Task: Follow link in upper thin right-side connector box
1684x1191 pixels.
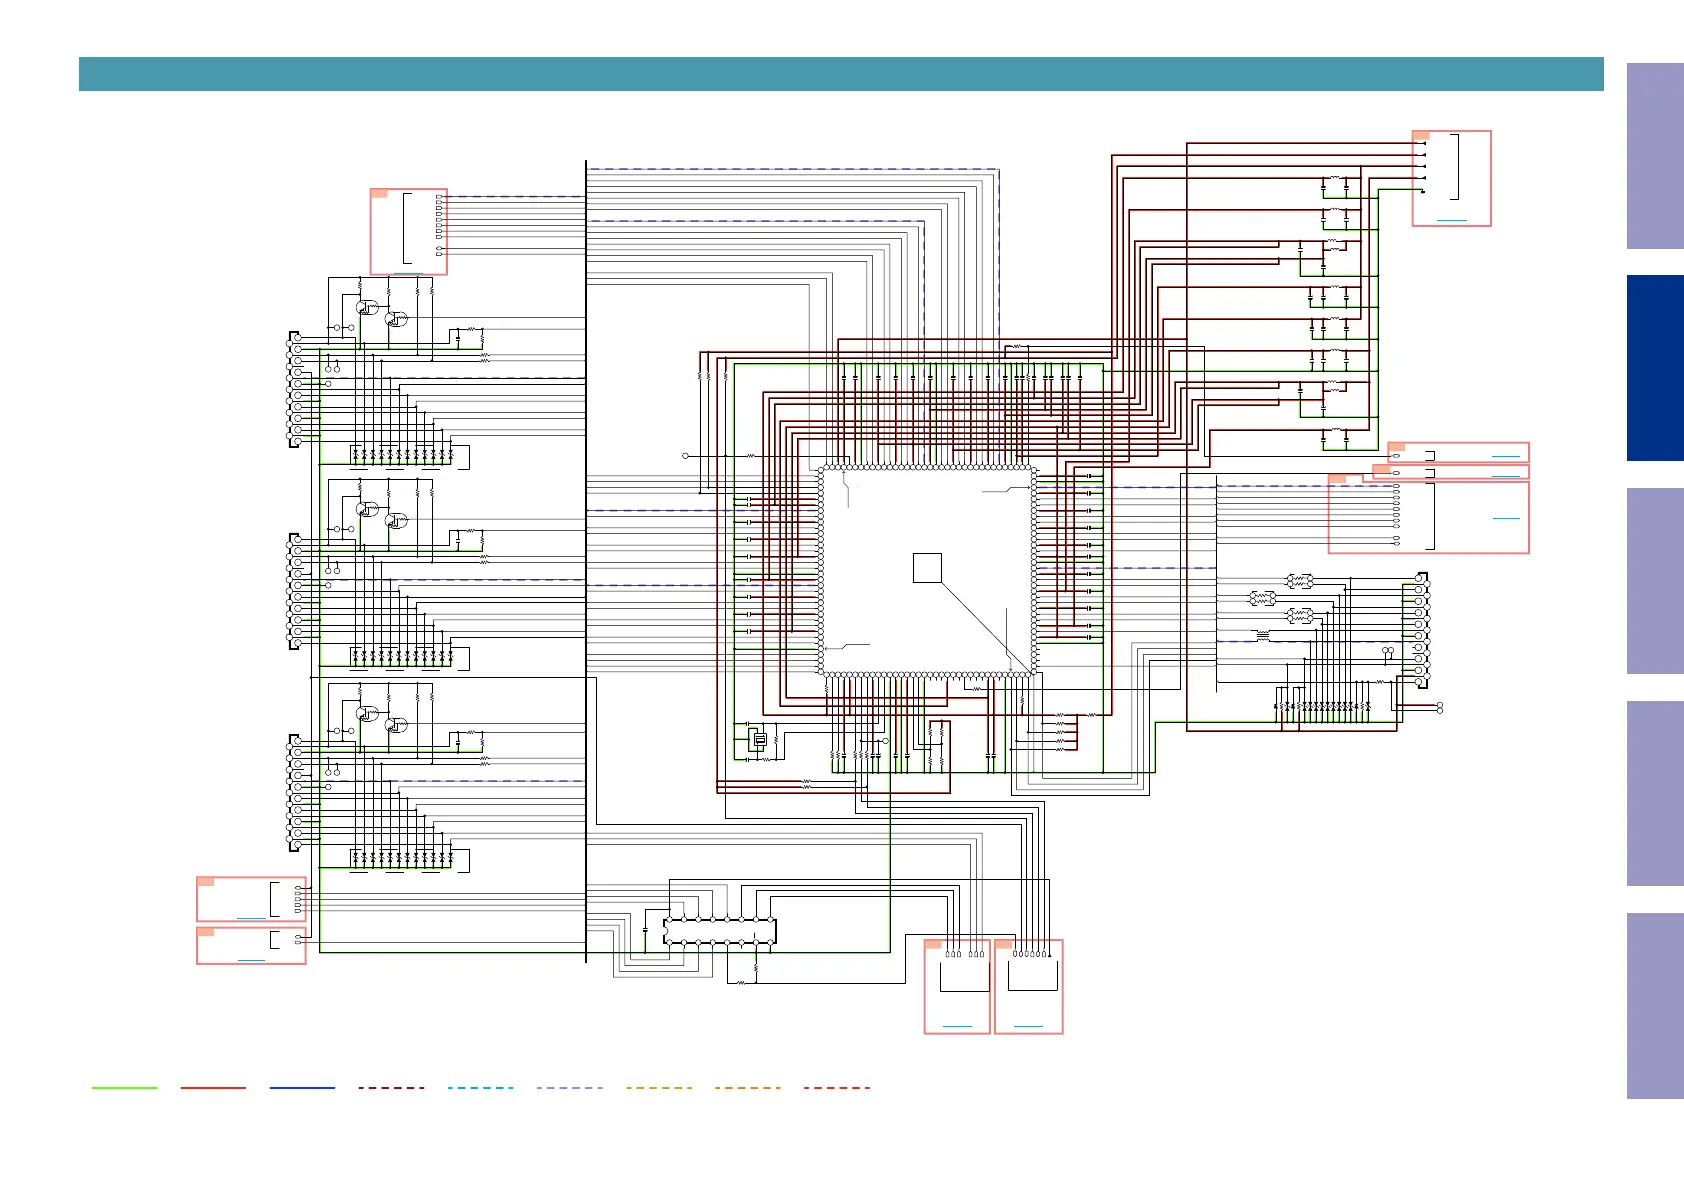Action: pos(1505,456)
